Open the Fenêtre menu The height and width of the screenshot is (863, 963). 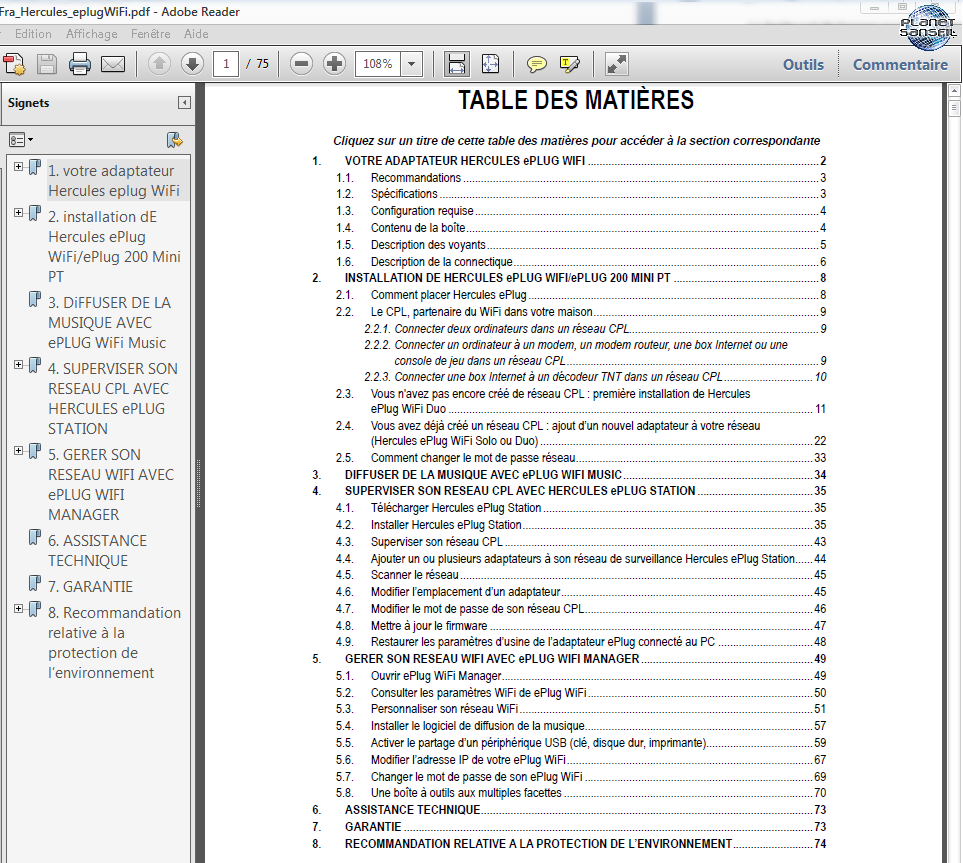tap(151, 33)
